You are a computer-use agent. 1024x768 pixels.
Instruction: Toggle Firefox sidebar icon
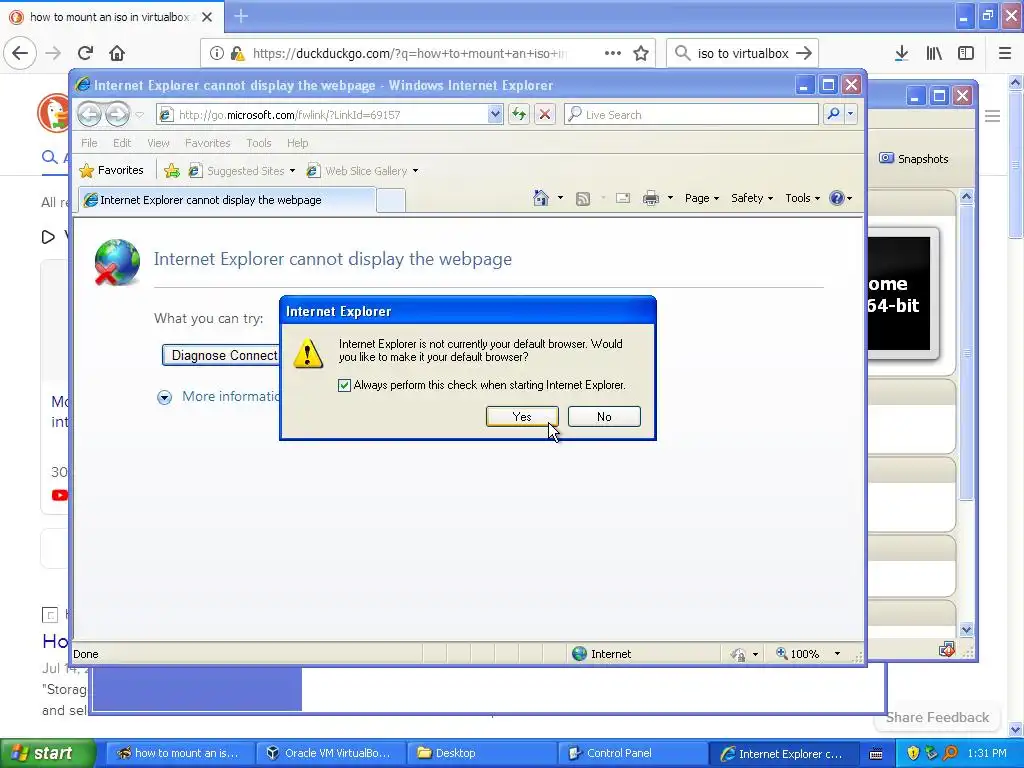coord(966,53)
